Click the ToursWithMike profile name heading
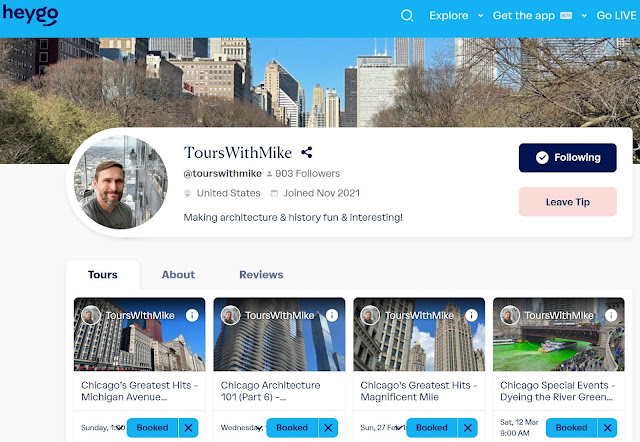This screenshot has width=640, height=442. tap(238, 153)
